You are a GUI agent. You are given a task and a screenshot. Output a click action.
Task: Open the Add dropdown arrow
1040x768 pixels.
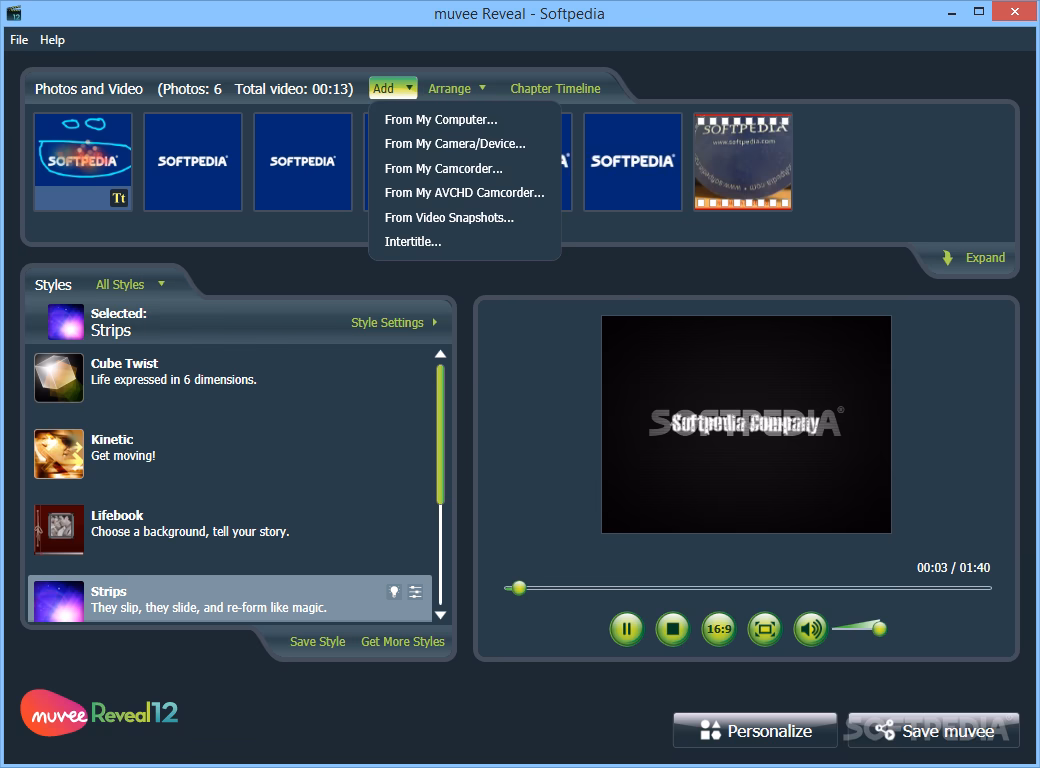(x=409, y=88)
